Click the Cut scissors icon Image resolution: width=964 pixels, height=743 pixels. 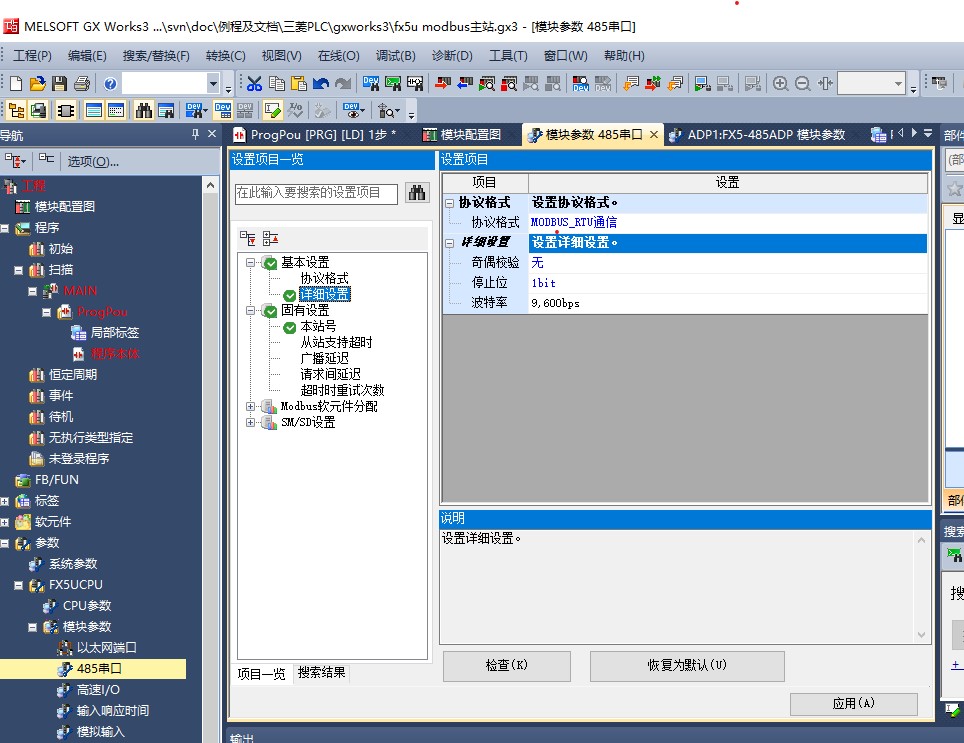(x=254, y=84)
